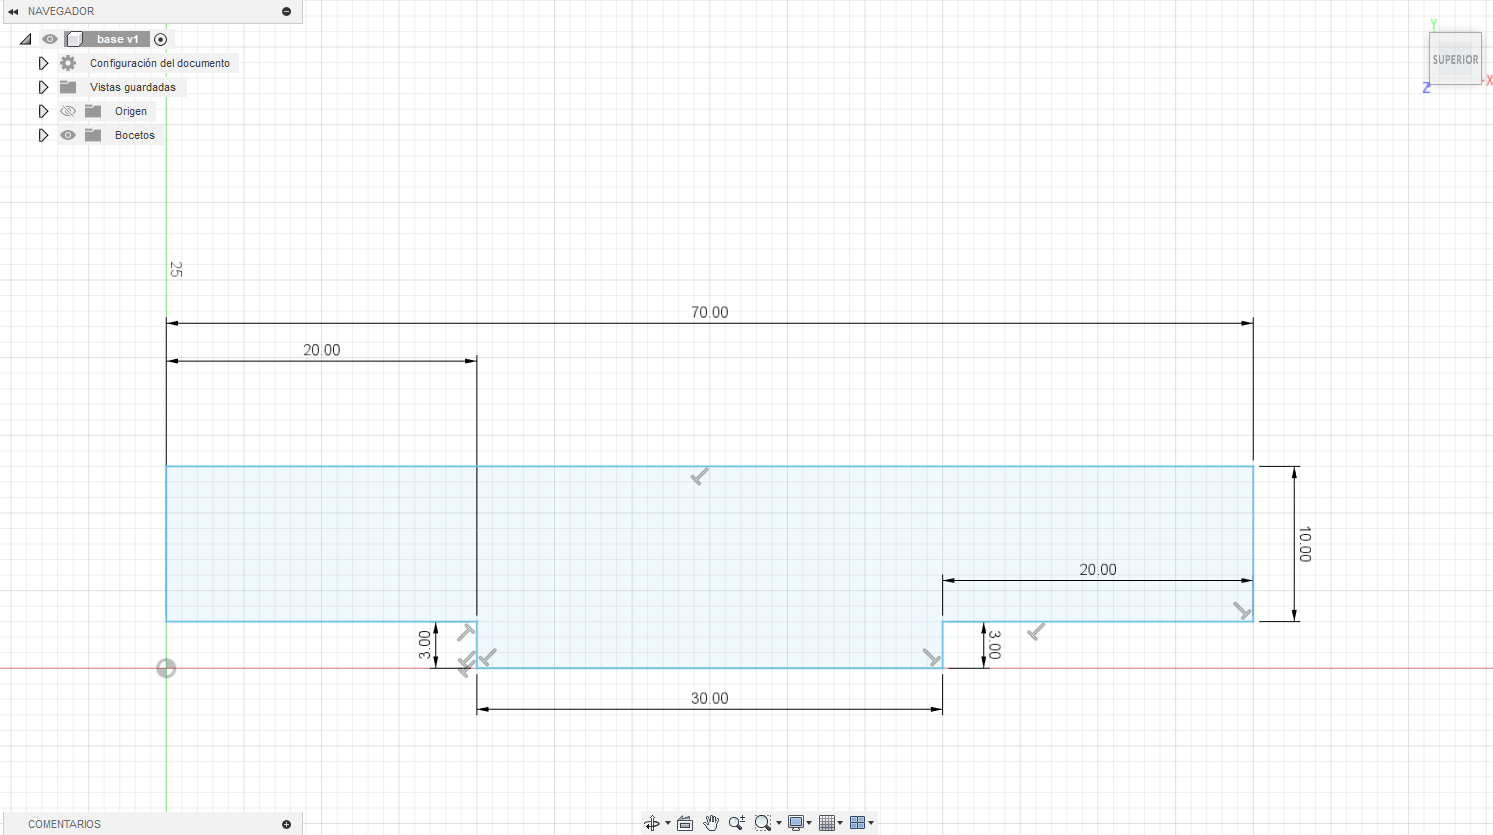The image size is (1493, 835).
Task: Select the Orbit tool in navigation bar
Action: [x=651, y=823]
